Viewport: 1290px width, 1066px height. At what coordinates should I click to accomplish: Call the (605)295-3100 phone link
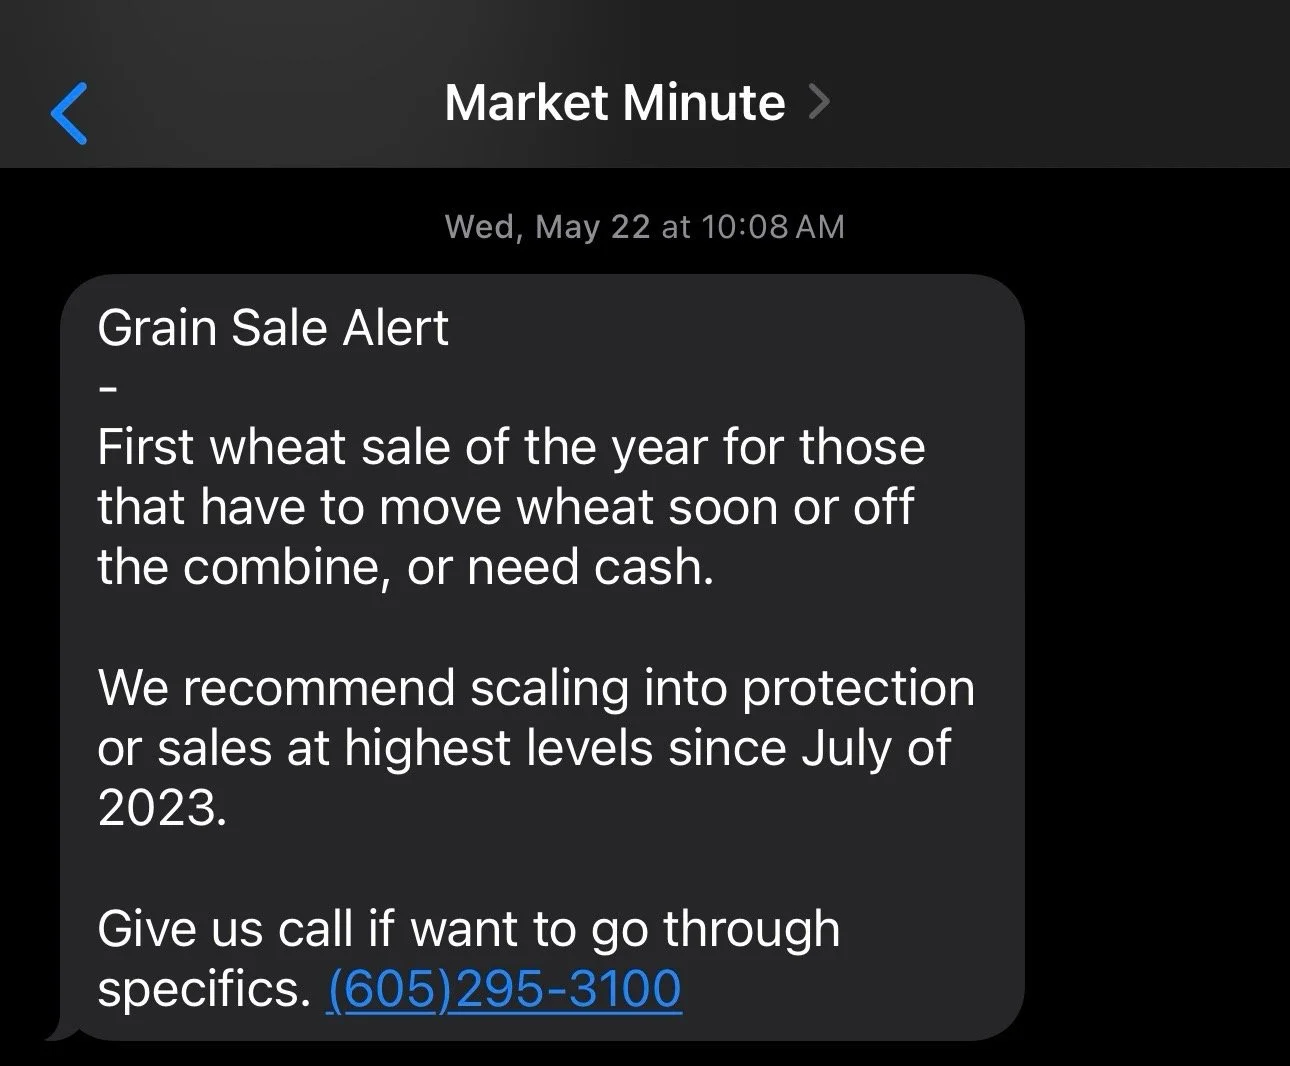[x=504, y=989]
